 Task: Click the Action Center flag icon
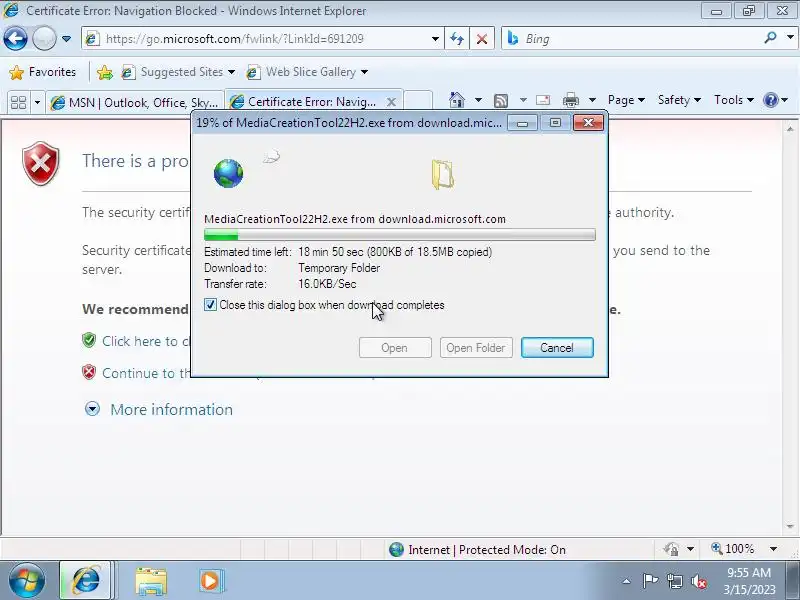pyautogui.click(x=649, y=581)
